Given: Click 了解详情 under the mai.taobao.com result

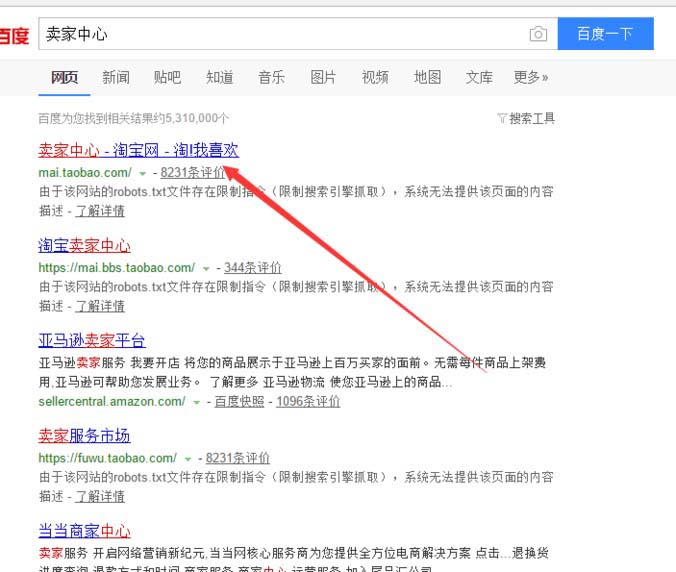Looking at the screenshot, I should click(100, 211).
